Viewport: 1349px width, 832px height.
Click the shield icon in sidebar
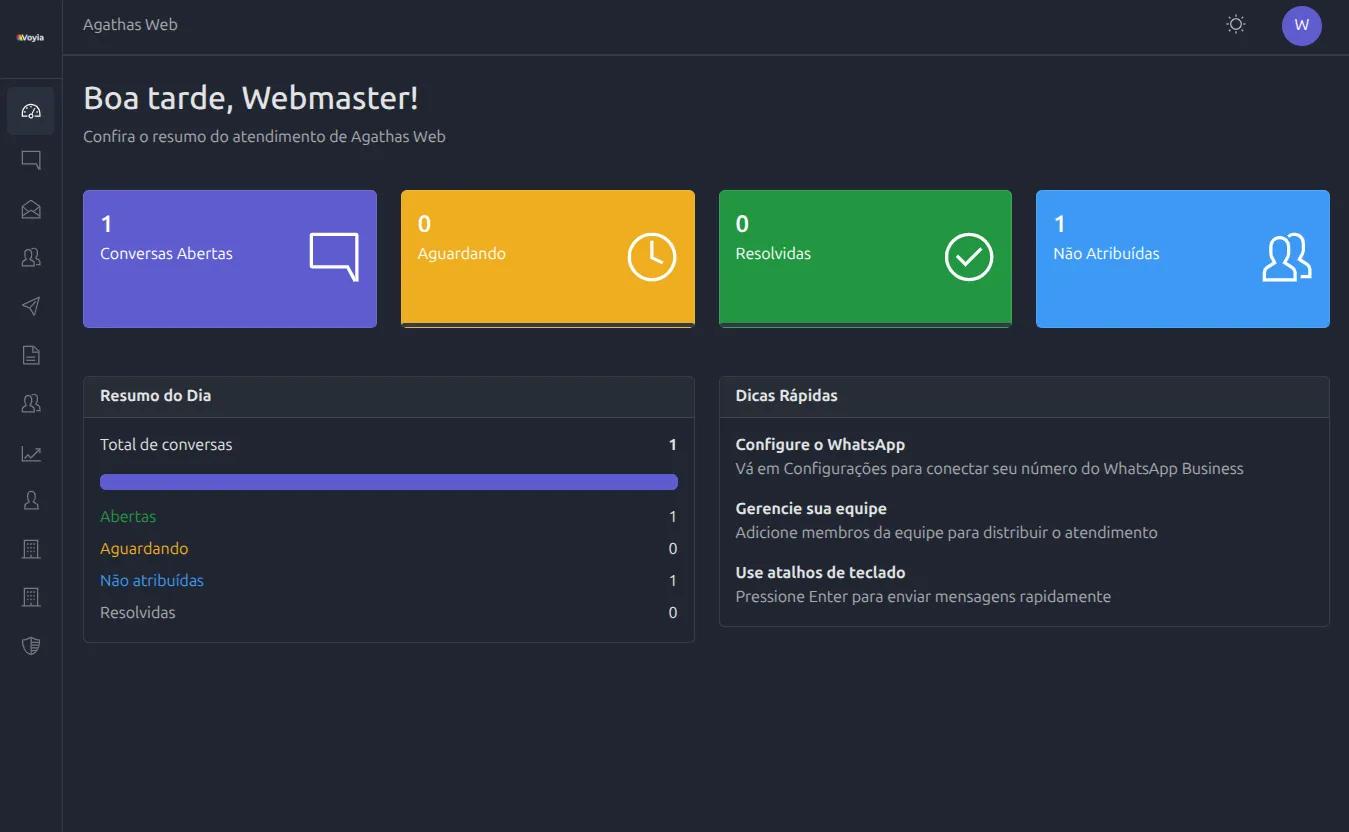pos(31,646)
